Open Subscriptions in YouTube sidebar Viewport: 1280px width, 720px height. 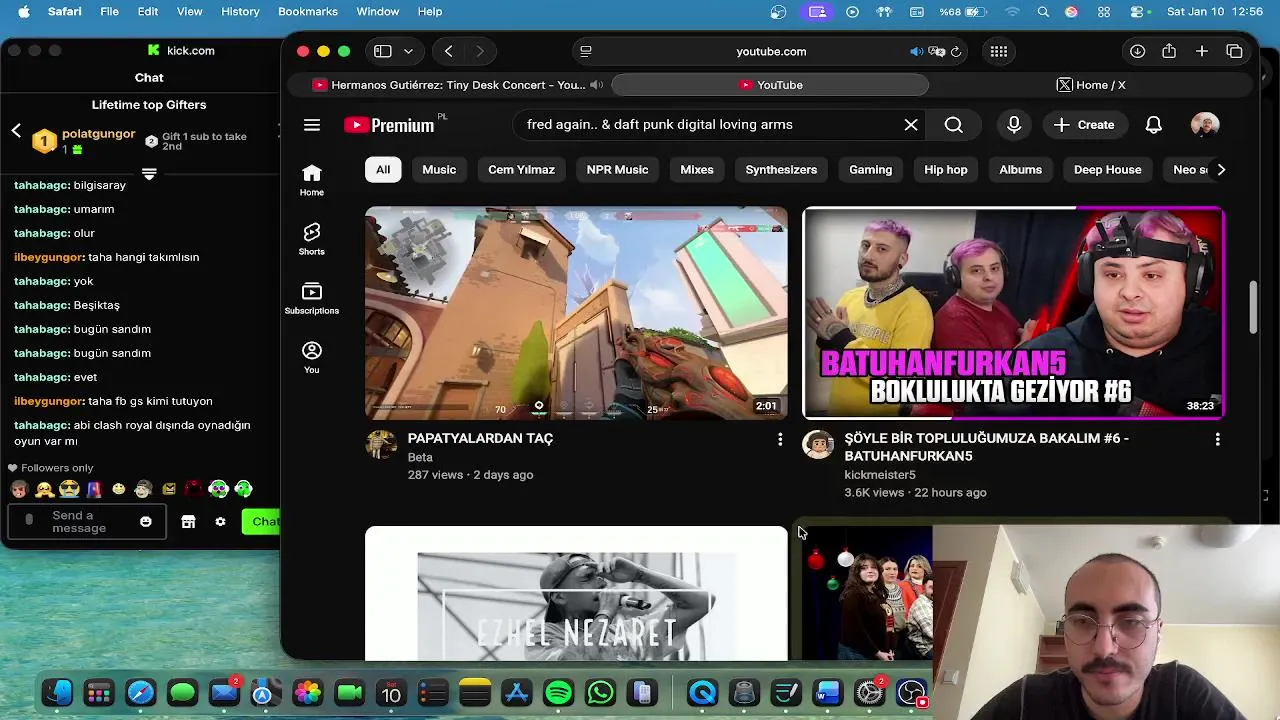312,298
